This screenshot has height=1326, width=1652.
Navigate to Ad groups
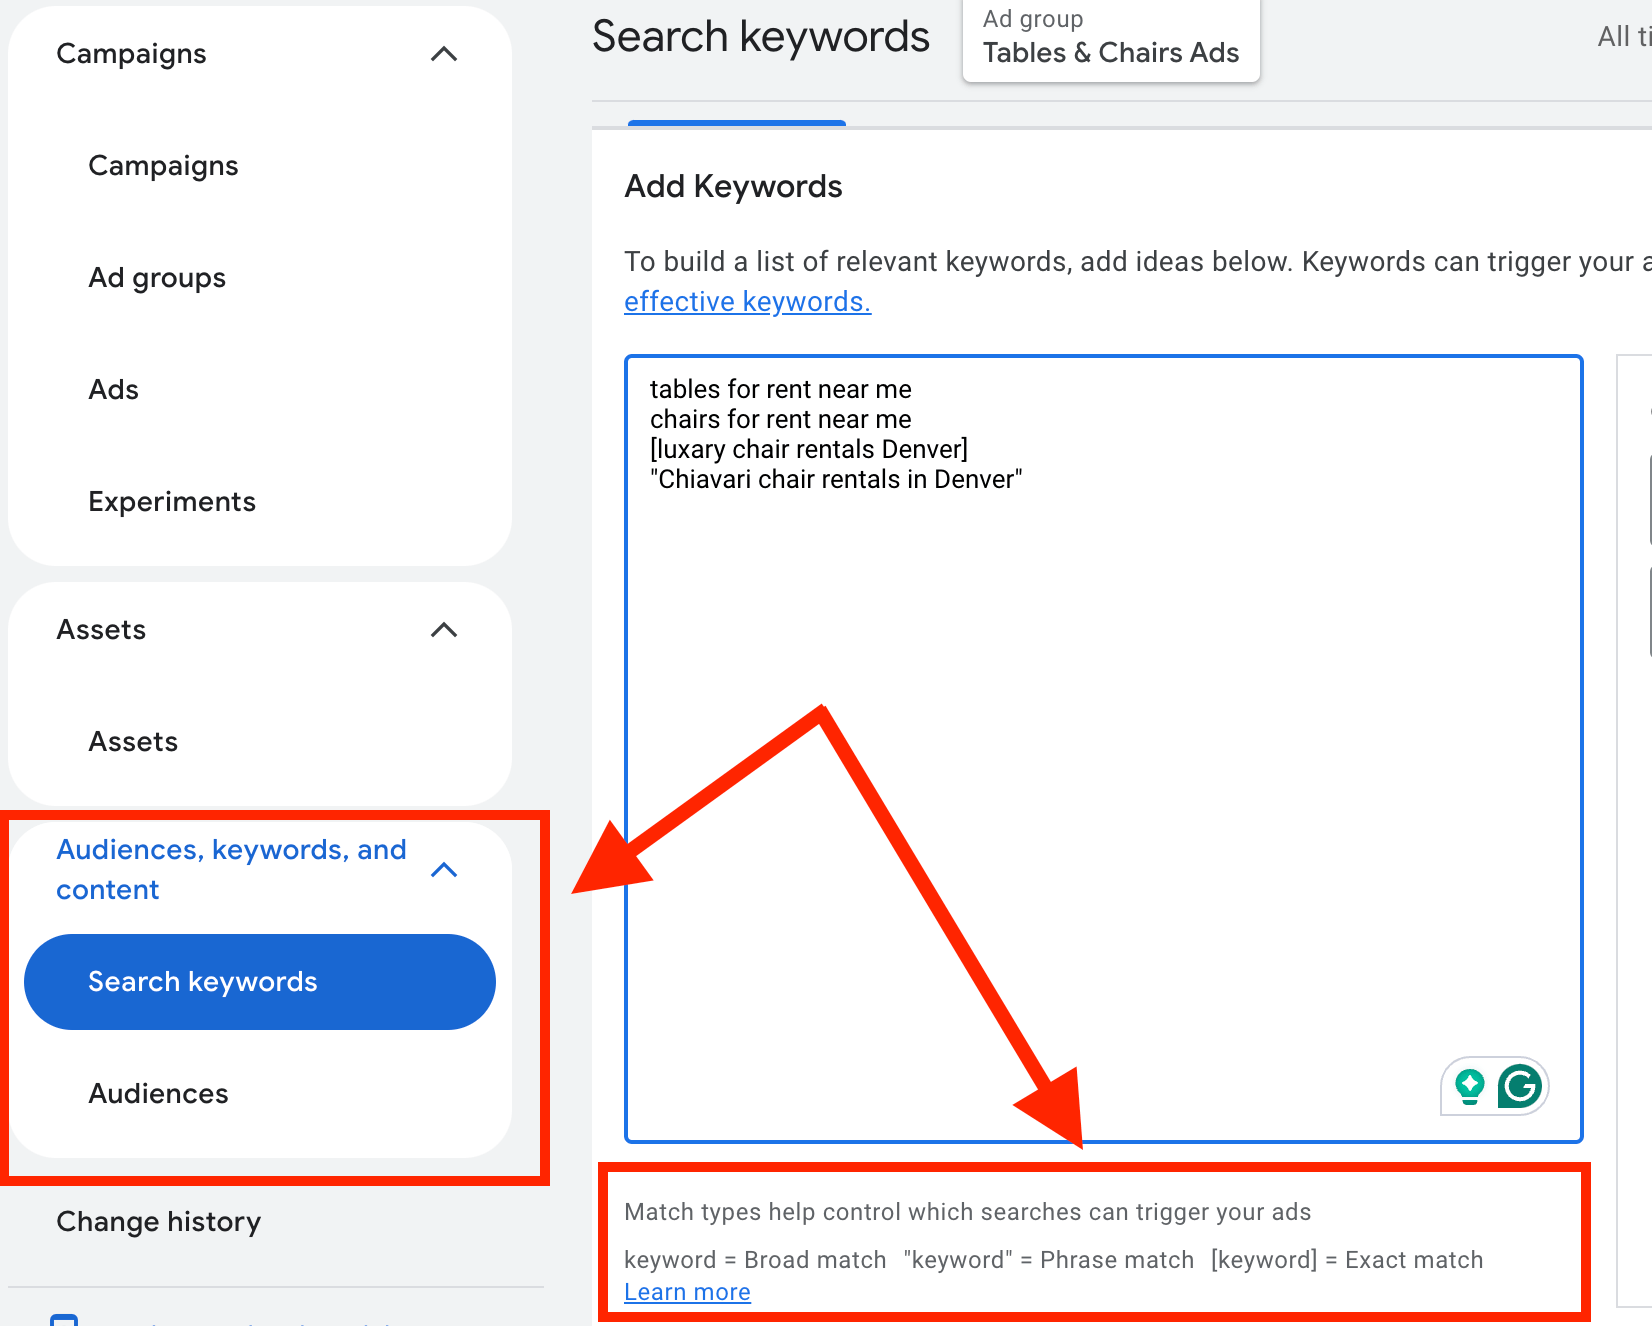coord(157,278)
